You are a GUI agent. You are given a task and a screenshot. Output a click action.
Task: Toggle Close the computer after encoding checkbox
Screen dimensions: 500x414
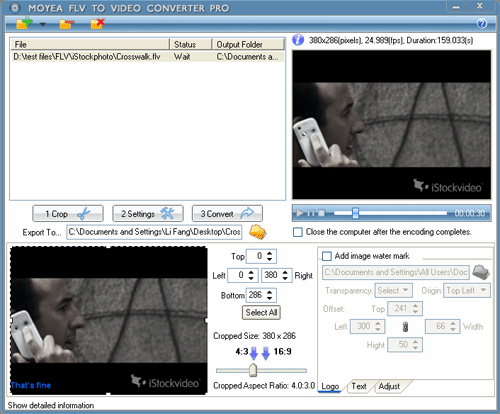pyautogui.click(x=298, y=232)
